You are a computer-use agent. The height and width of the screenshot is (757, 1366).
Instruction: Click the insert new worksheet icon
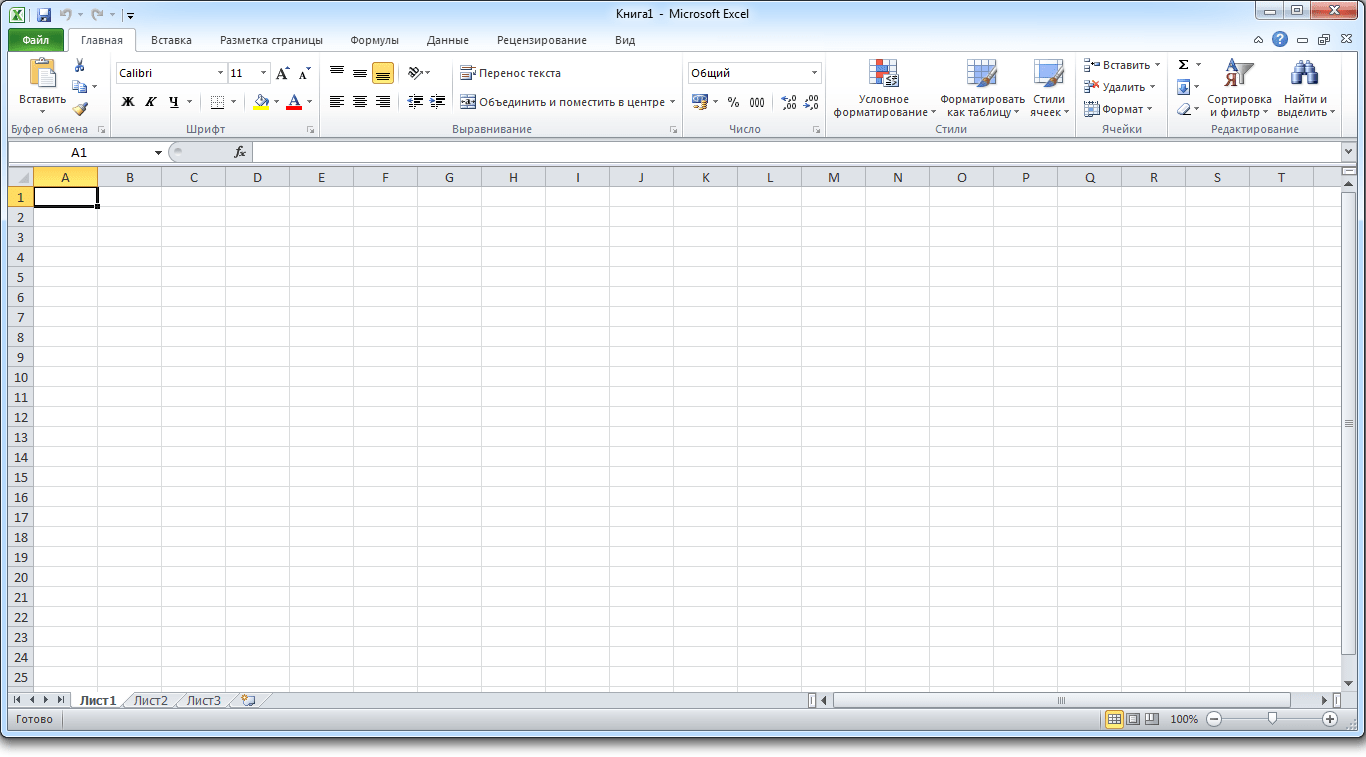[x=248, y=701]
